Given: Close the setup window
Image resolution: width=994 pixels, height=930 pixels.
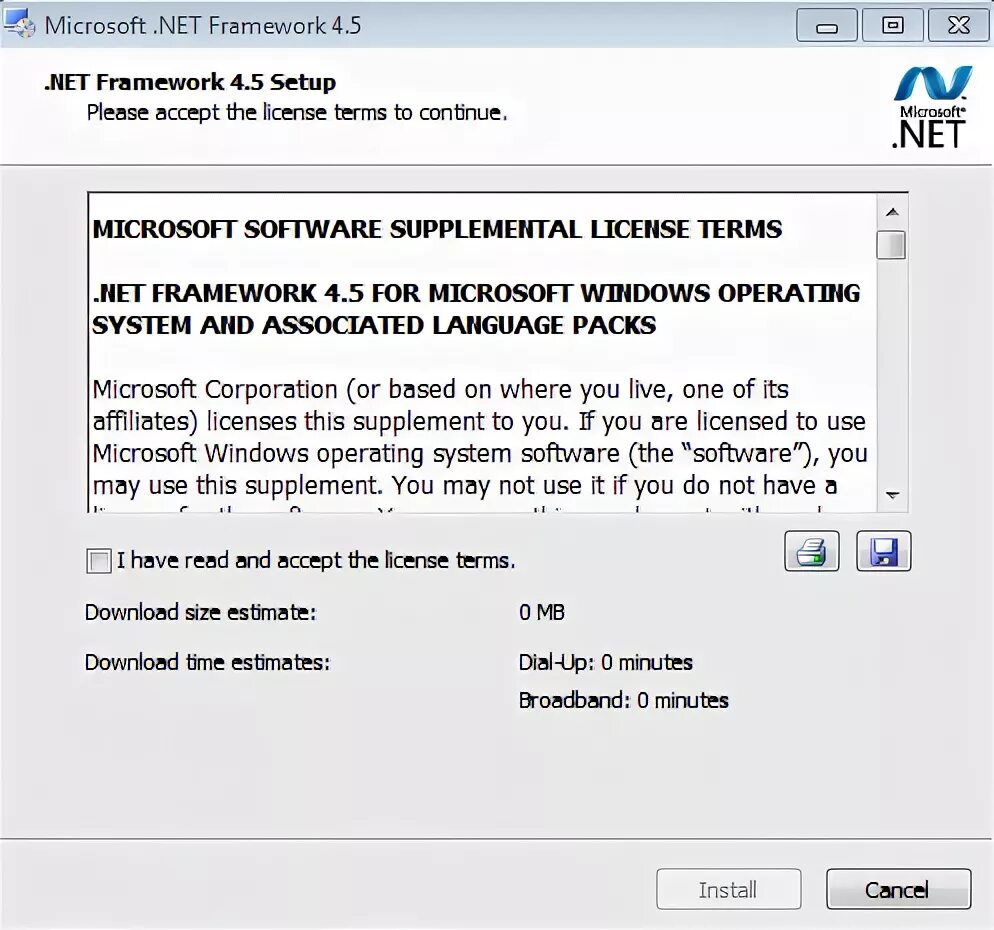Looking at the screenshot, I should pos(958,25).
